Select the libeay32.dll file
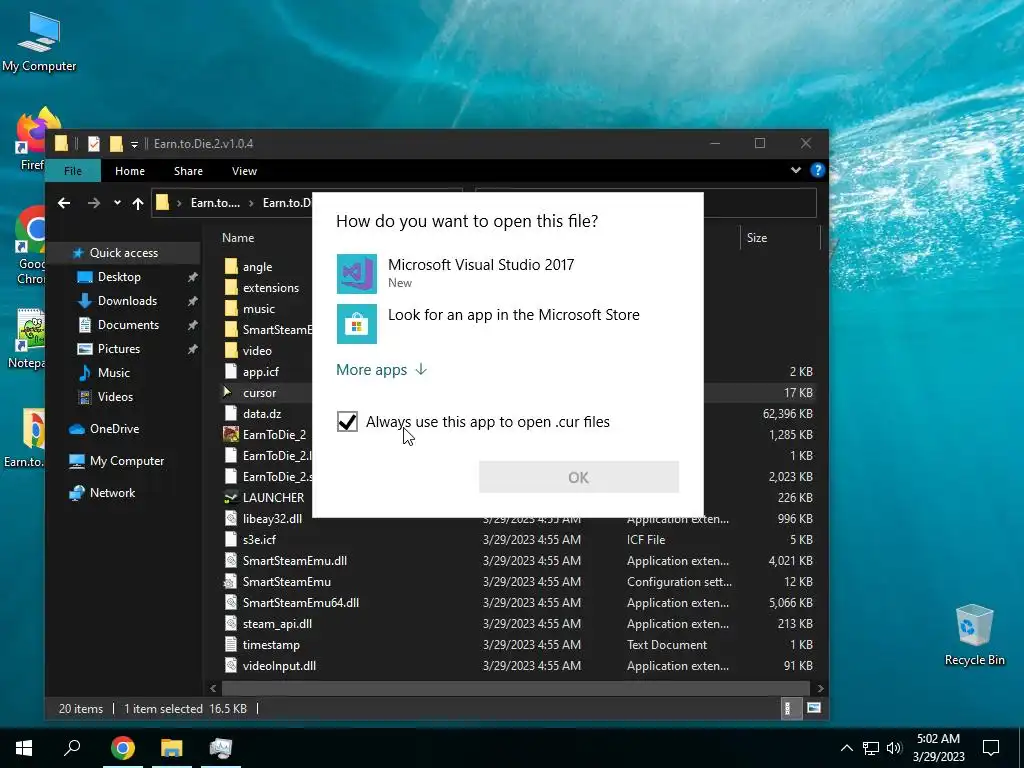 [x=272, y=519]
